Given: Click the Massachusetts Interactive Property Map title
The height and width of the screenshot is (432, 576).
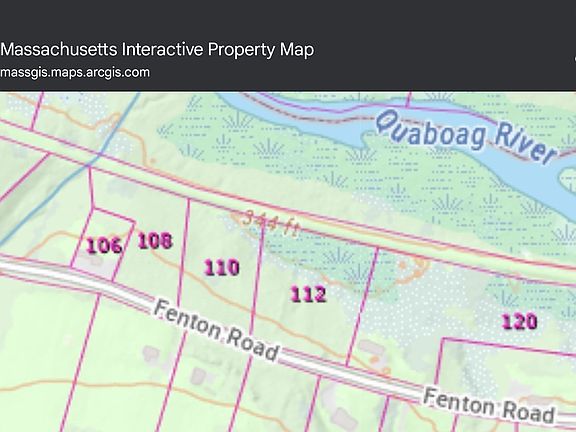Looking at the screenshot, I should click(x=157, y=50).
